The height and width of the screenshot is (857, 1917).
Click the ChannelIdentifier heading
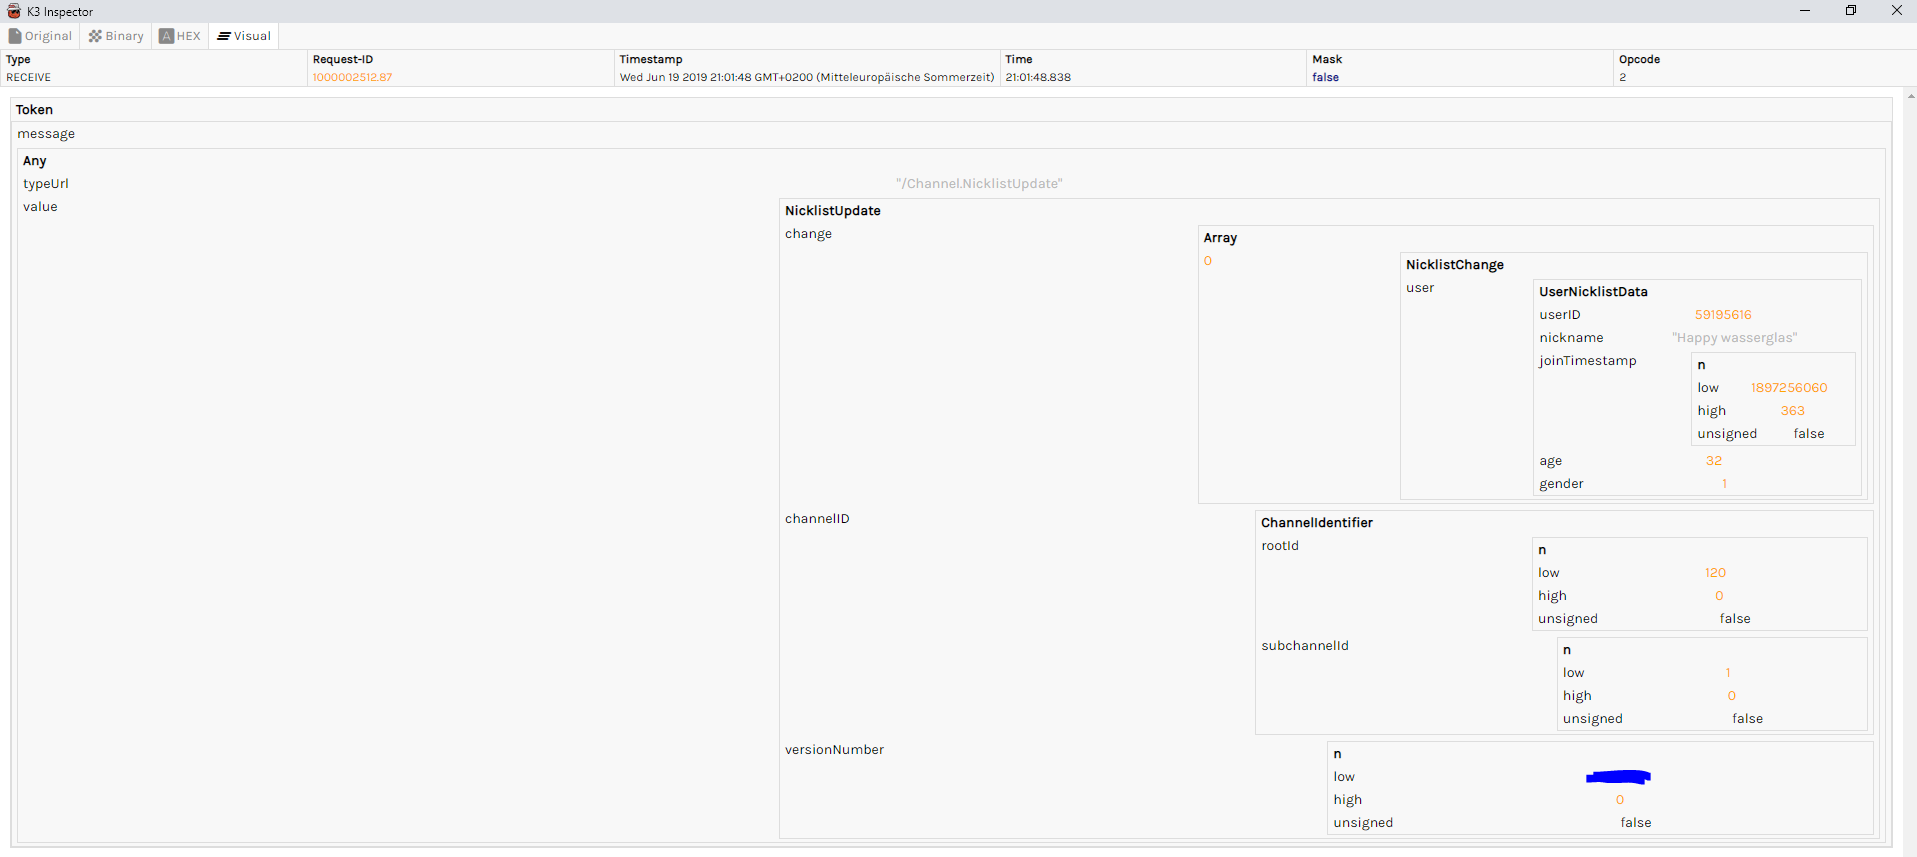[1317, 523]
